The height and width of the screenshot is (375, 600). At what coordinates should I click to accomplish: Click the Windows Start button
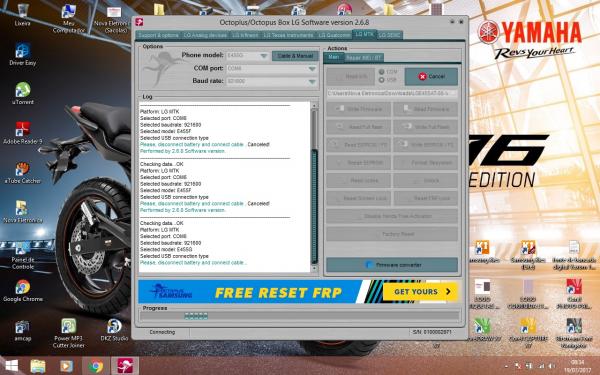(x=11, y=366)
